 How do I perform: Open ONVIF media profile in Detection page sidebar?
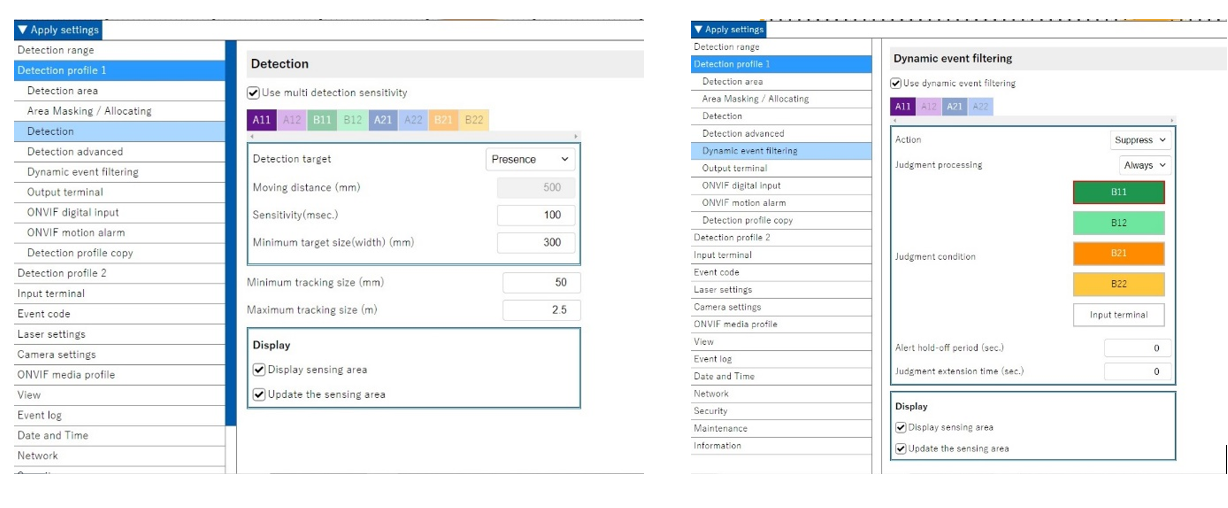pyautogui.click(x=120, y=375)
